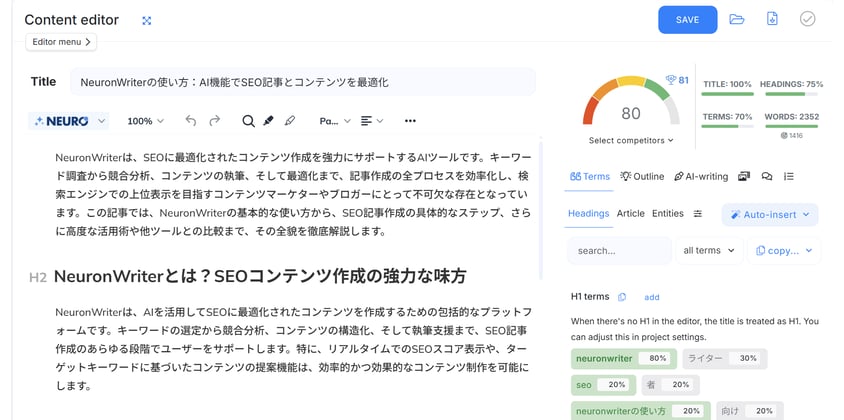Screen dimensions: 844x420
Task: Click the add link next to H1 terms
Action: pyautogui.click(x=651, y=297)
